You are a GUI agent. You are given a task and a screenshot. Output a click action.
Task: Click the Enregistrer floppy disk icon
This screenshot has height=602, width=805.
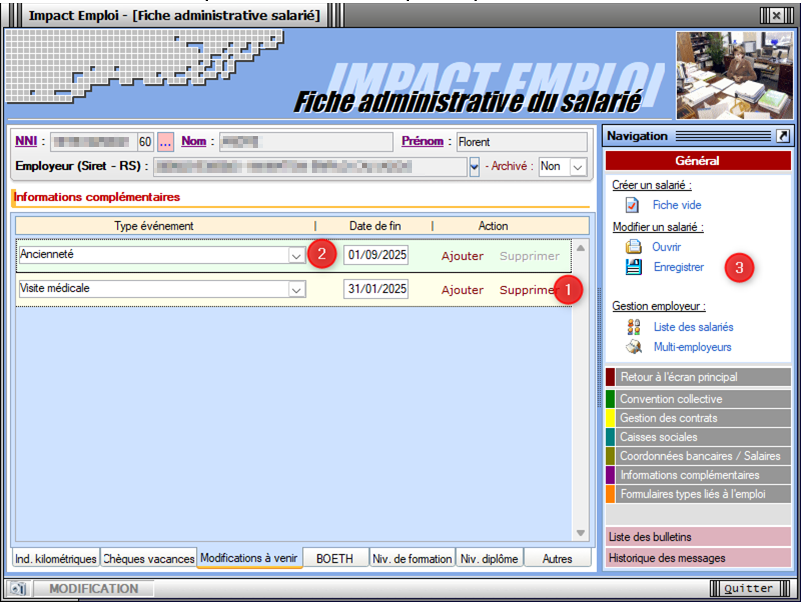632,267
